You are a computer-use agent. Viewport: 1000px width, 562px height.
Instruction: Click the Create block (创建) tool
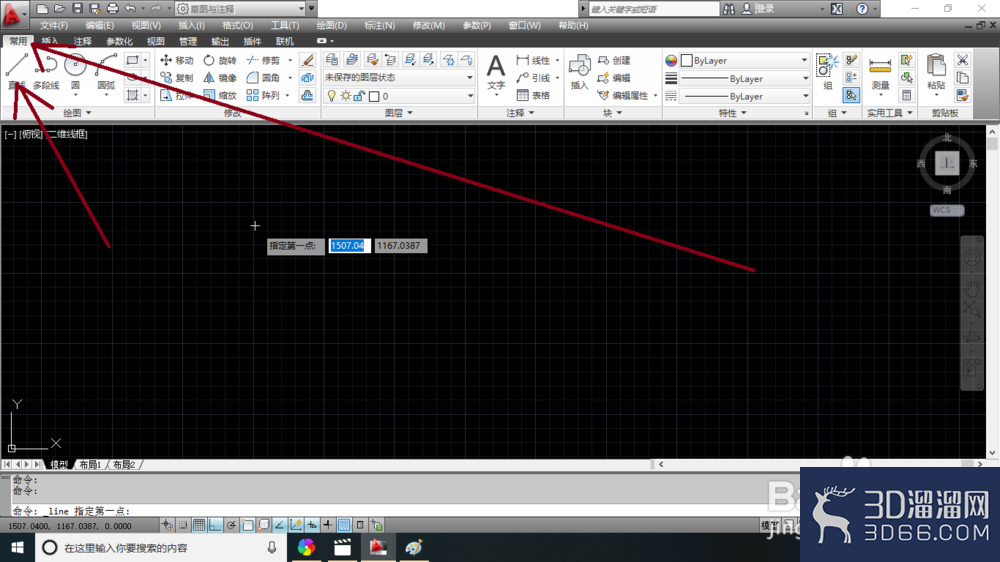point(614,60)
